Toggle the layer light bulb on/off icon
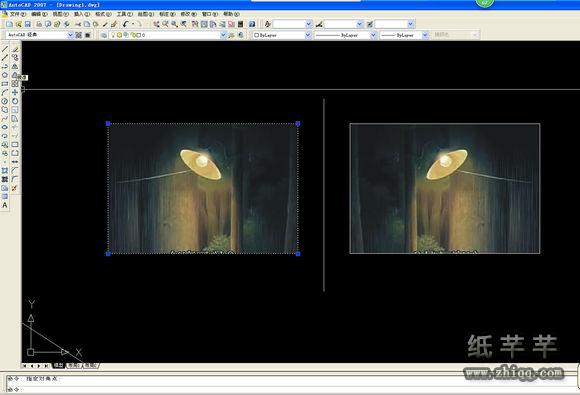This screenshot has width=580, height=395. coord(113,35)
